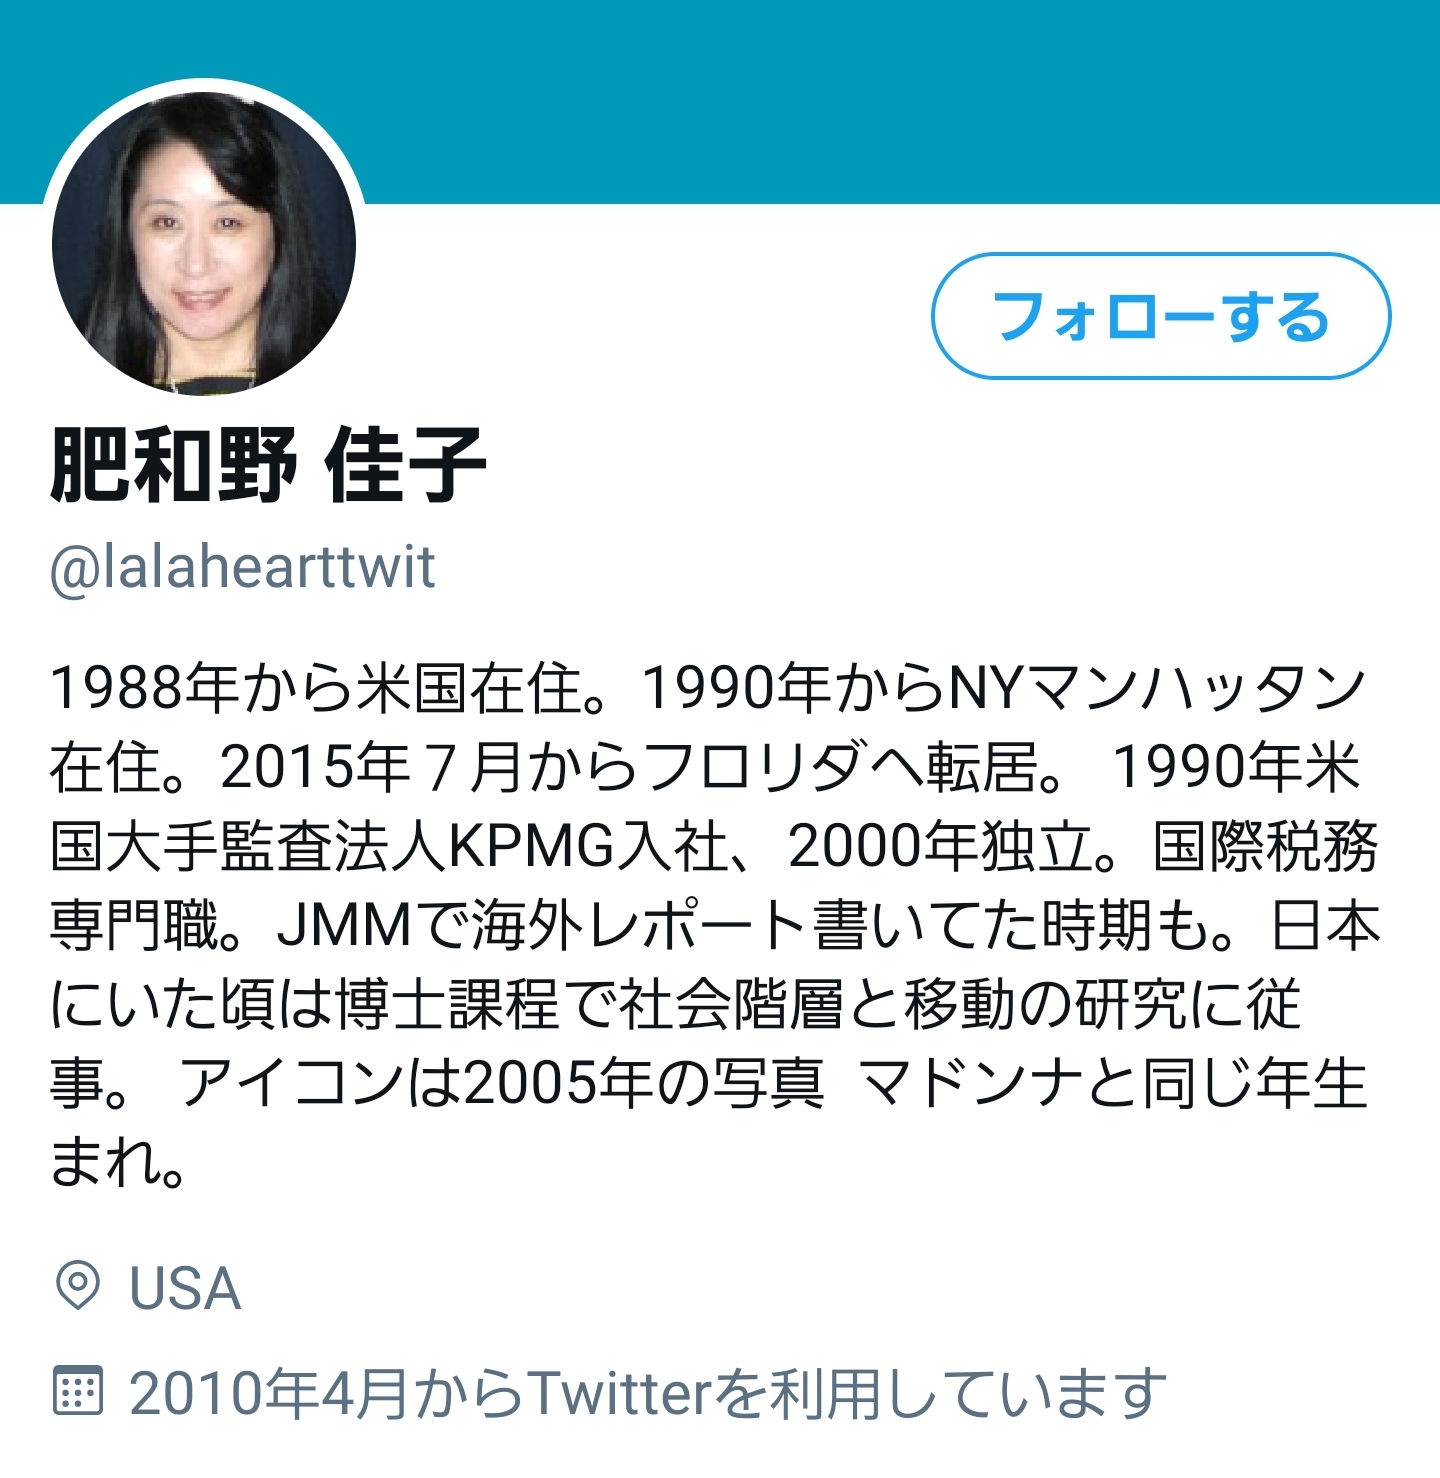The height and width of the screenshot is (1478, 1440).
Task: Click the surname 肥和野 in the heading
Action: coord(173,463)
